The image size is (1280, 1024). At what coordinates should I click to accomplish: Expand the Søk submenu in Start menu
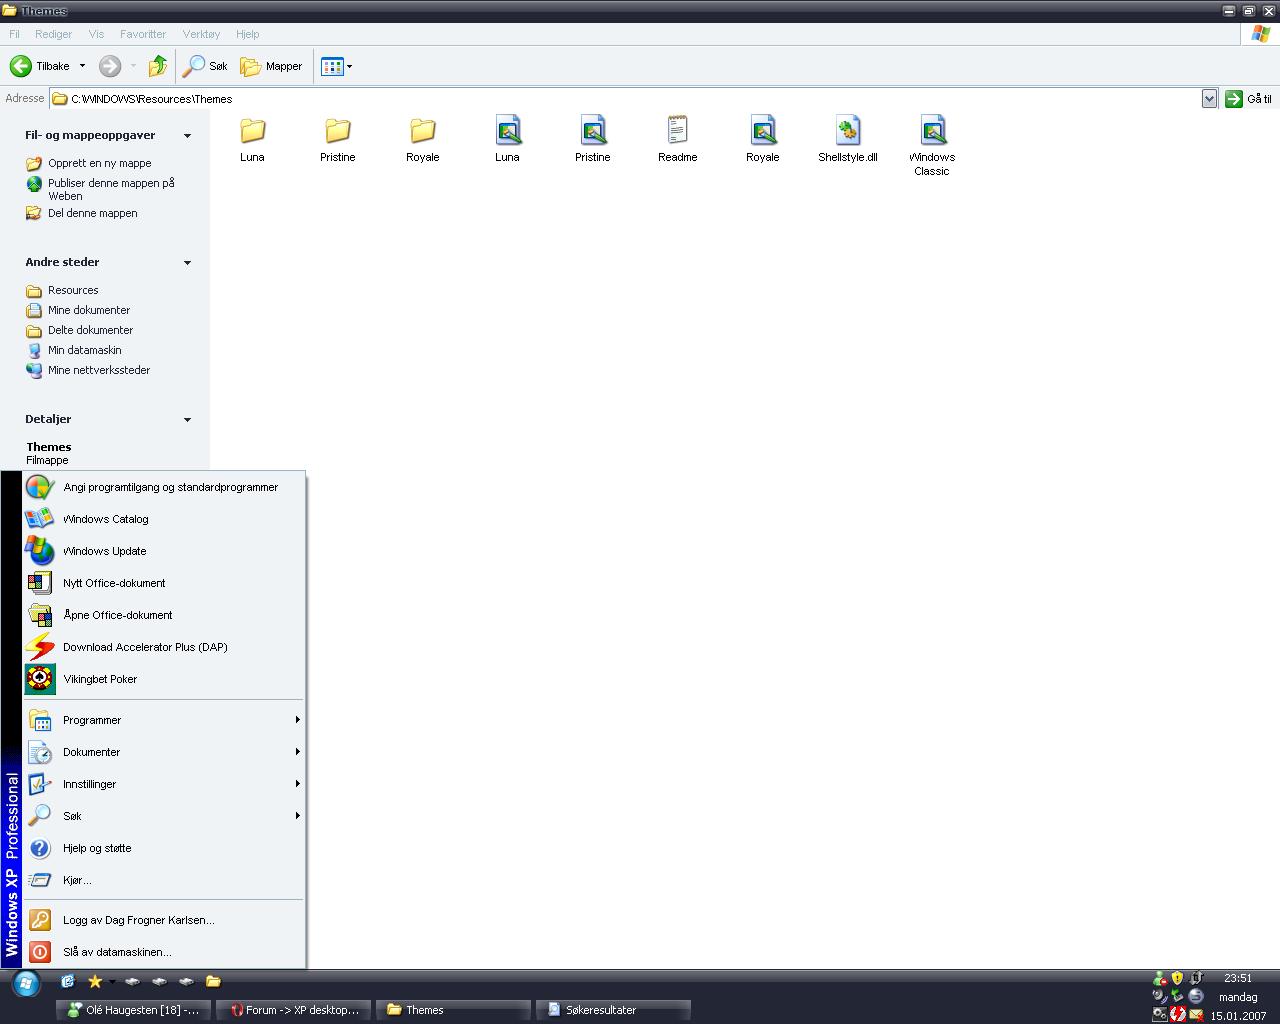(164, 816)
